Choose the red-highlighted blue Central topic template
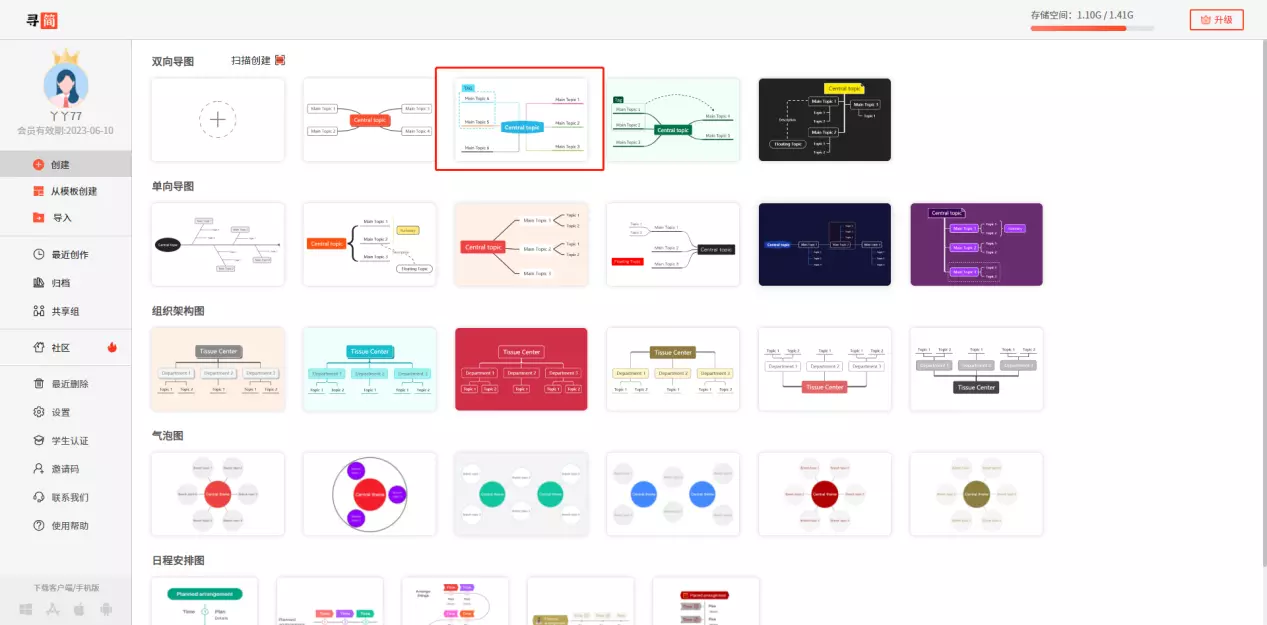 [520, 120]
